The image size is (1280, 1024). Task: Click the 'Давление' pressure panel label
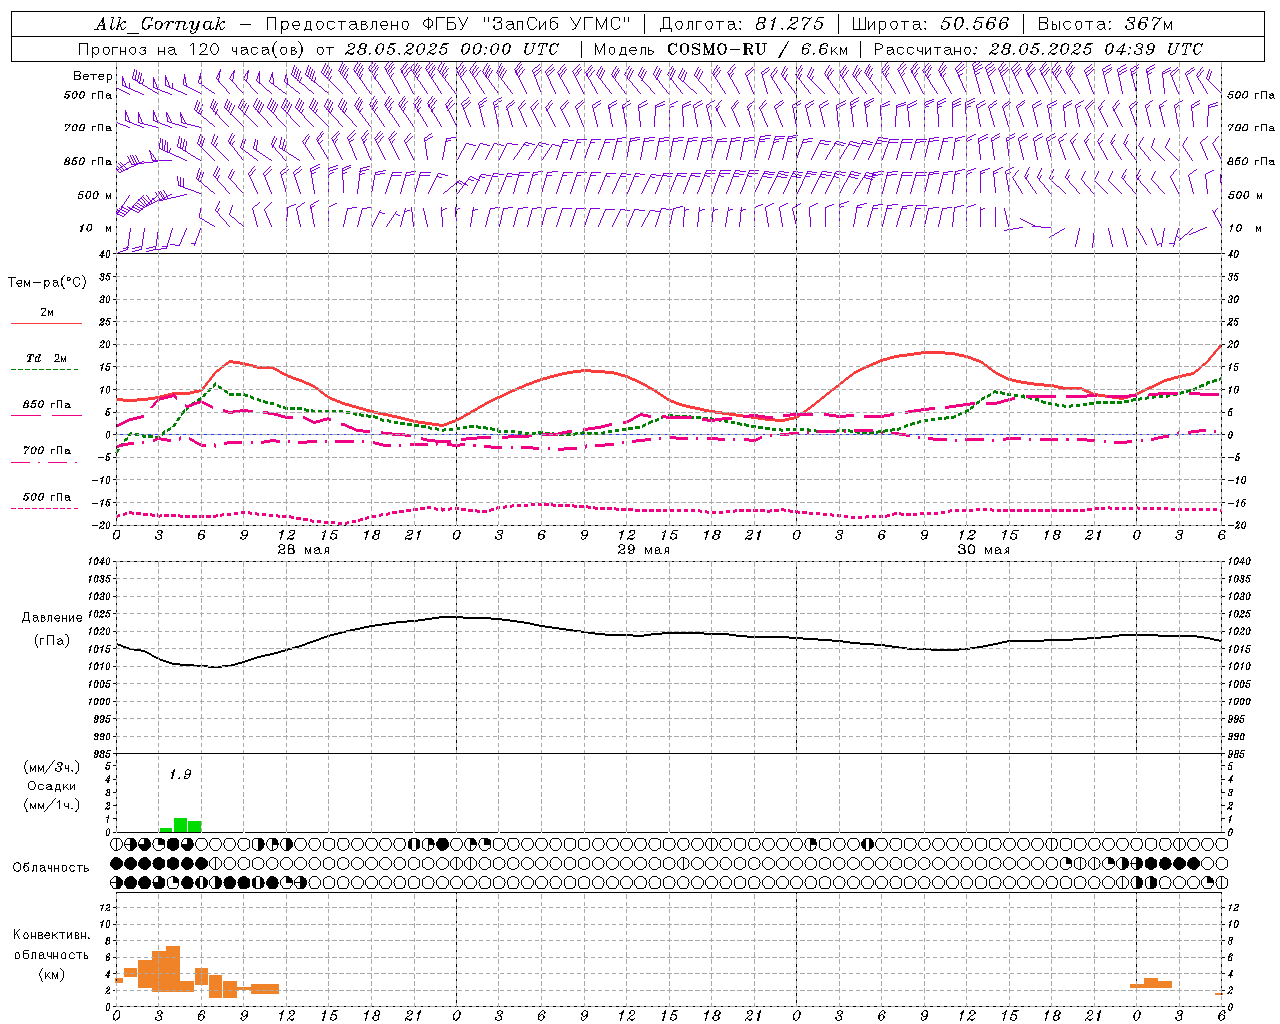[x=52, y=618]
